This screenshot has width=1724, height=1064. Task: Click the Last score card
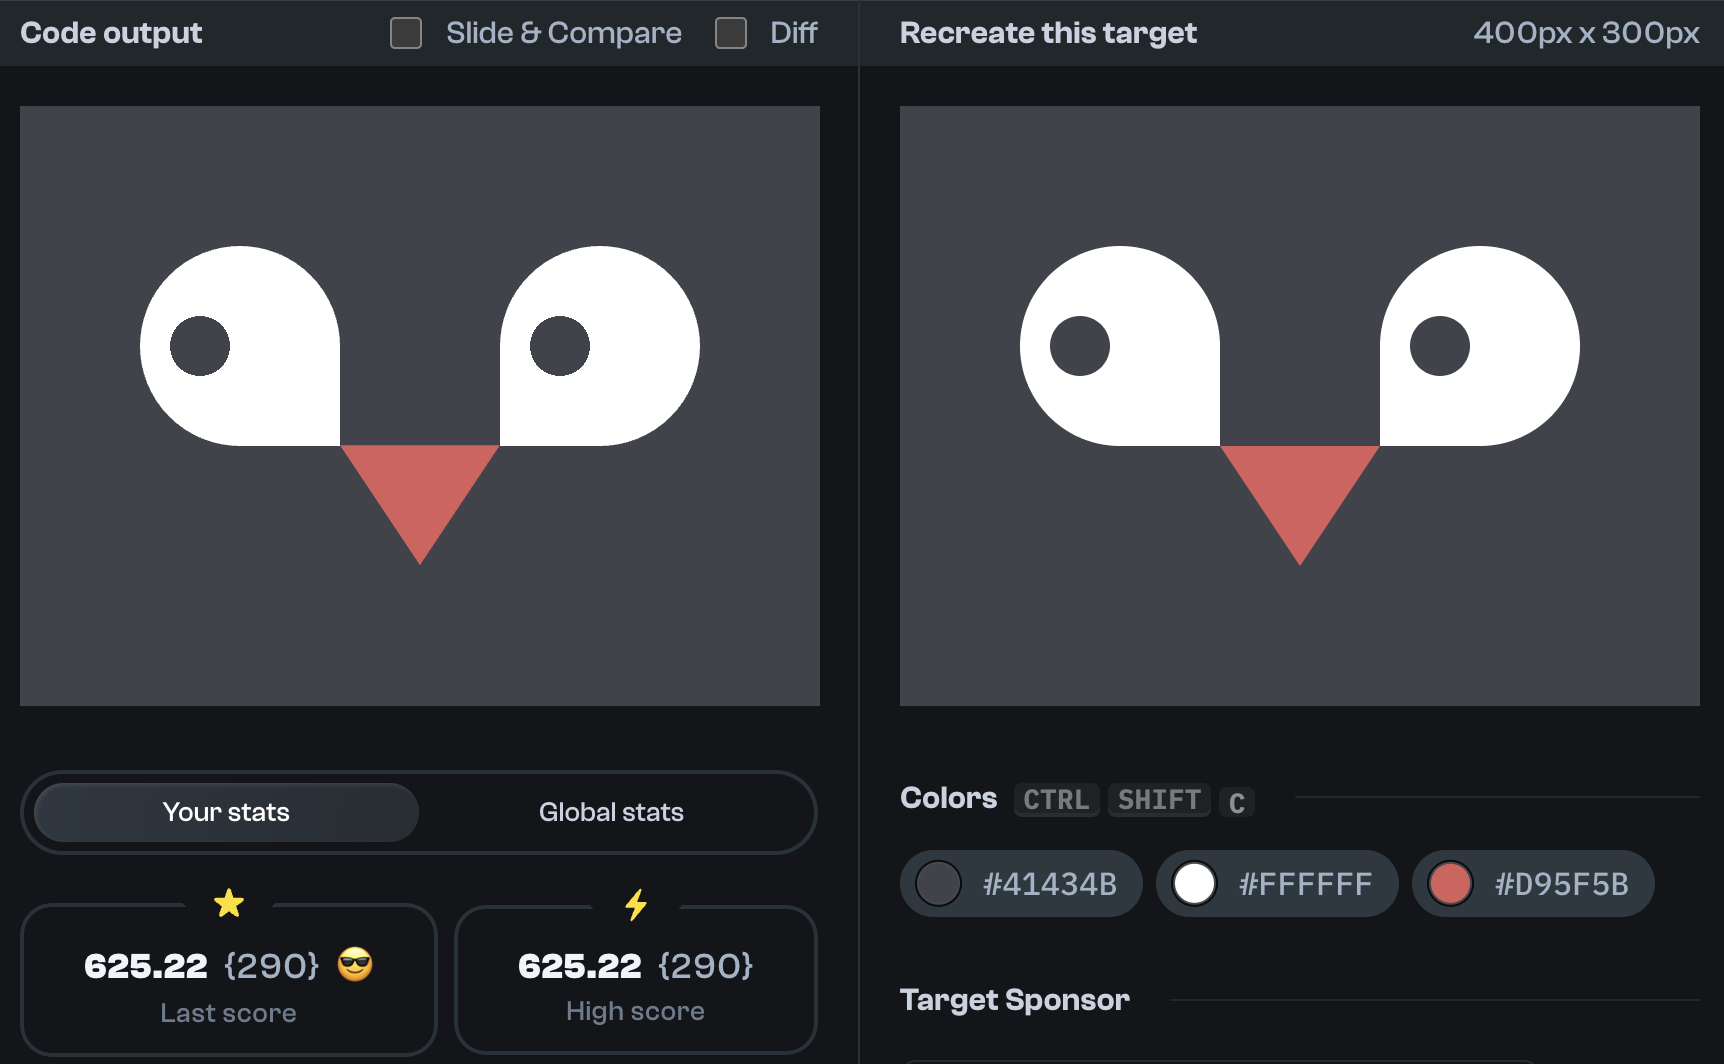pos(229,980)
